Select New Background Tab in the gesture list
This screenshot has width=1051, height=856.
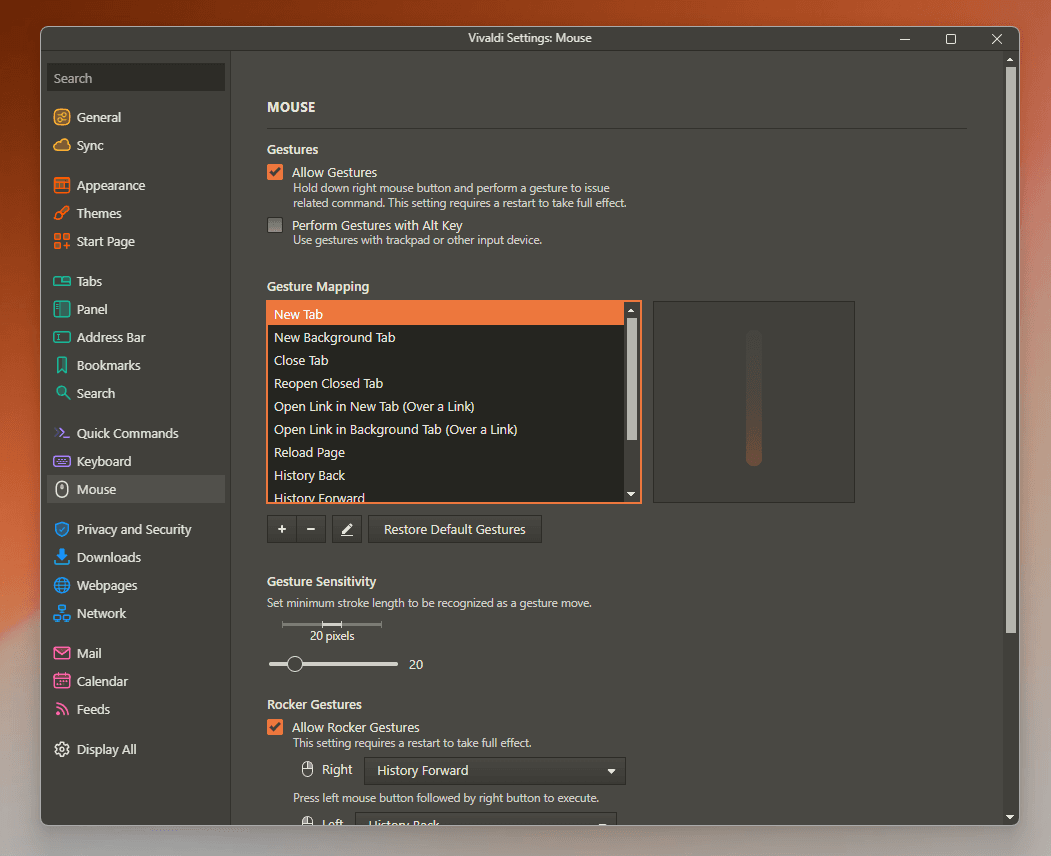pyautogui.click(x=334, y=337)
